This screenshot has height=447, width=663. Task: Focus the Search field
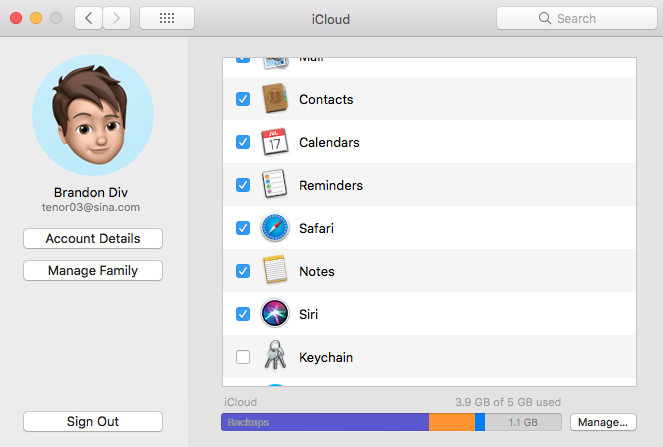coord(577,18)
